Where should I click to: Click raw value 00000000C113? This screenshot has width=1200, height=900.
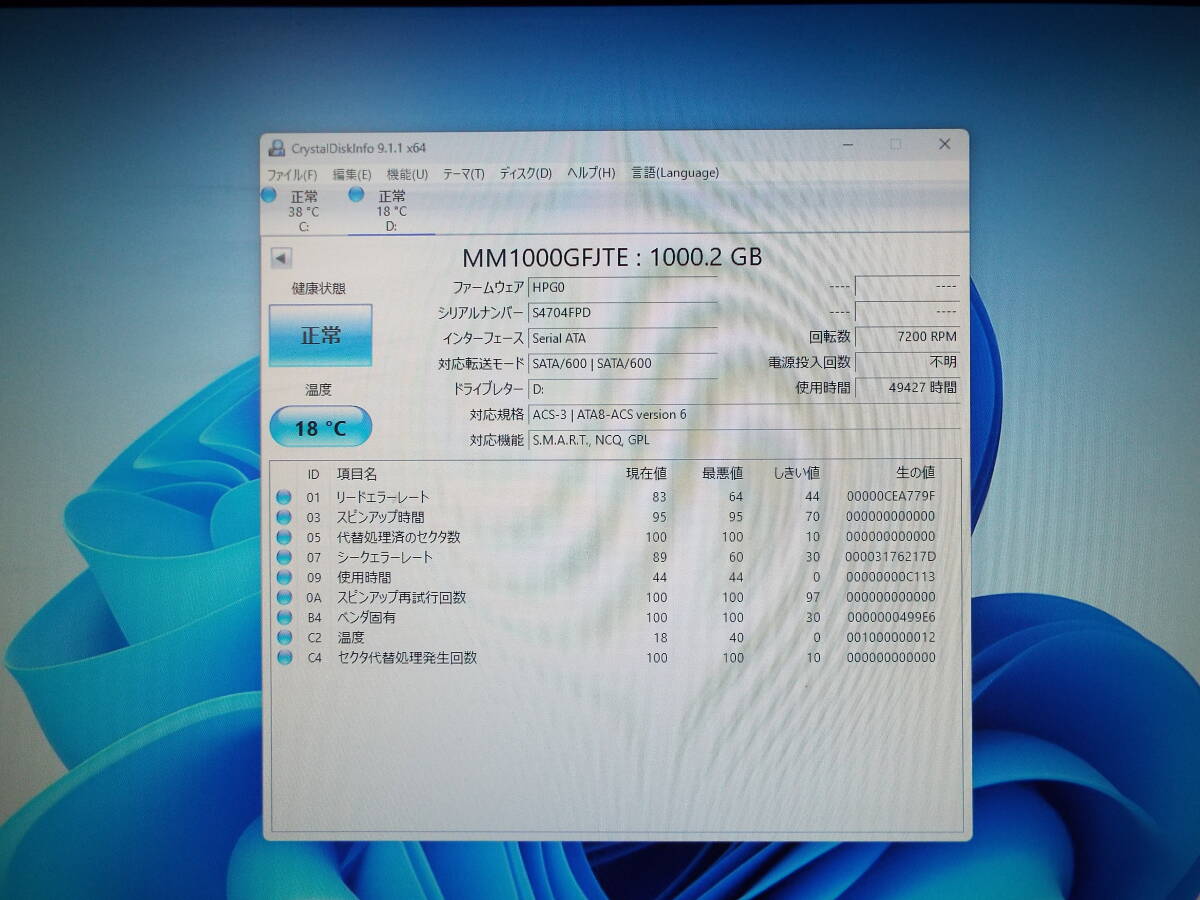click(x=891, y=577)
